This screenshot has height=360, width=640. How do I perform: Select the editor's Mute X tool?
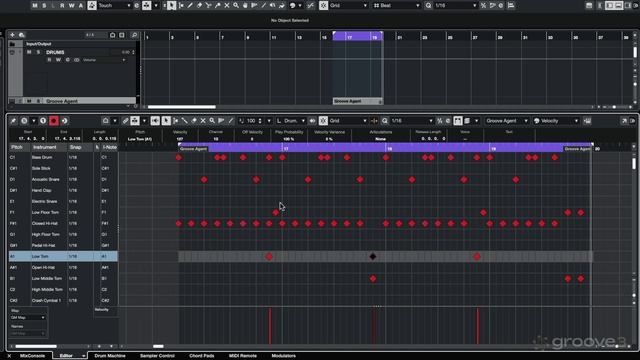pyautogui.click(x=203, y=121)
